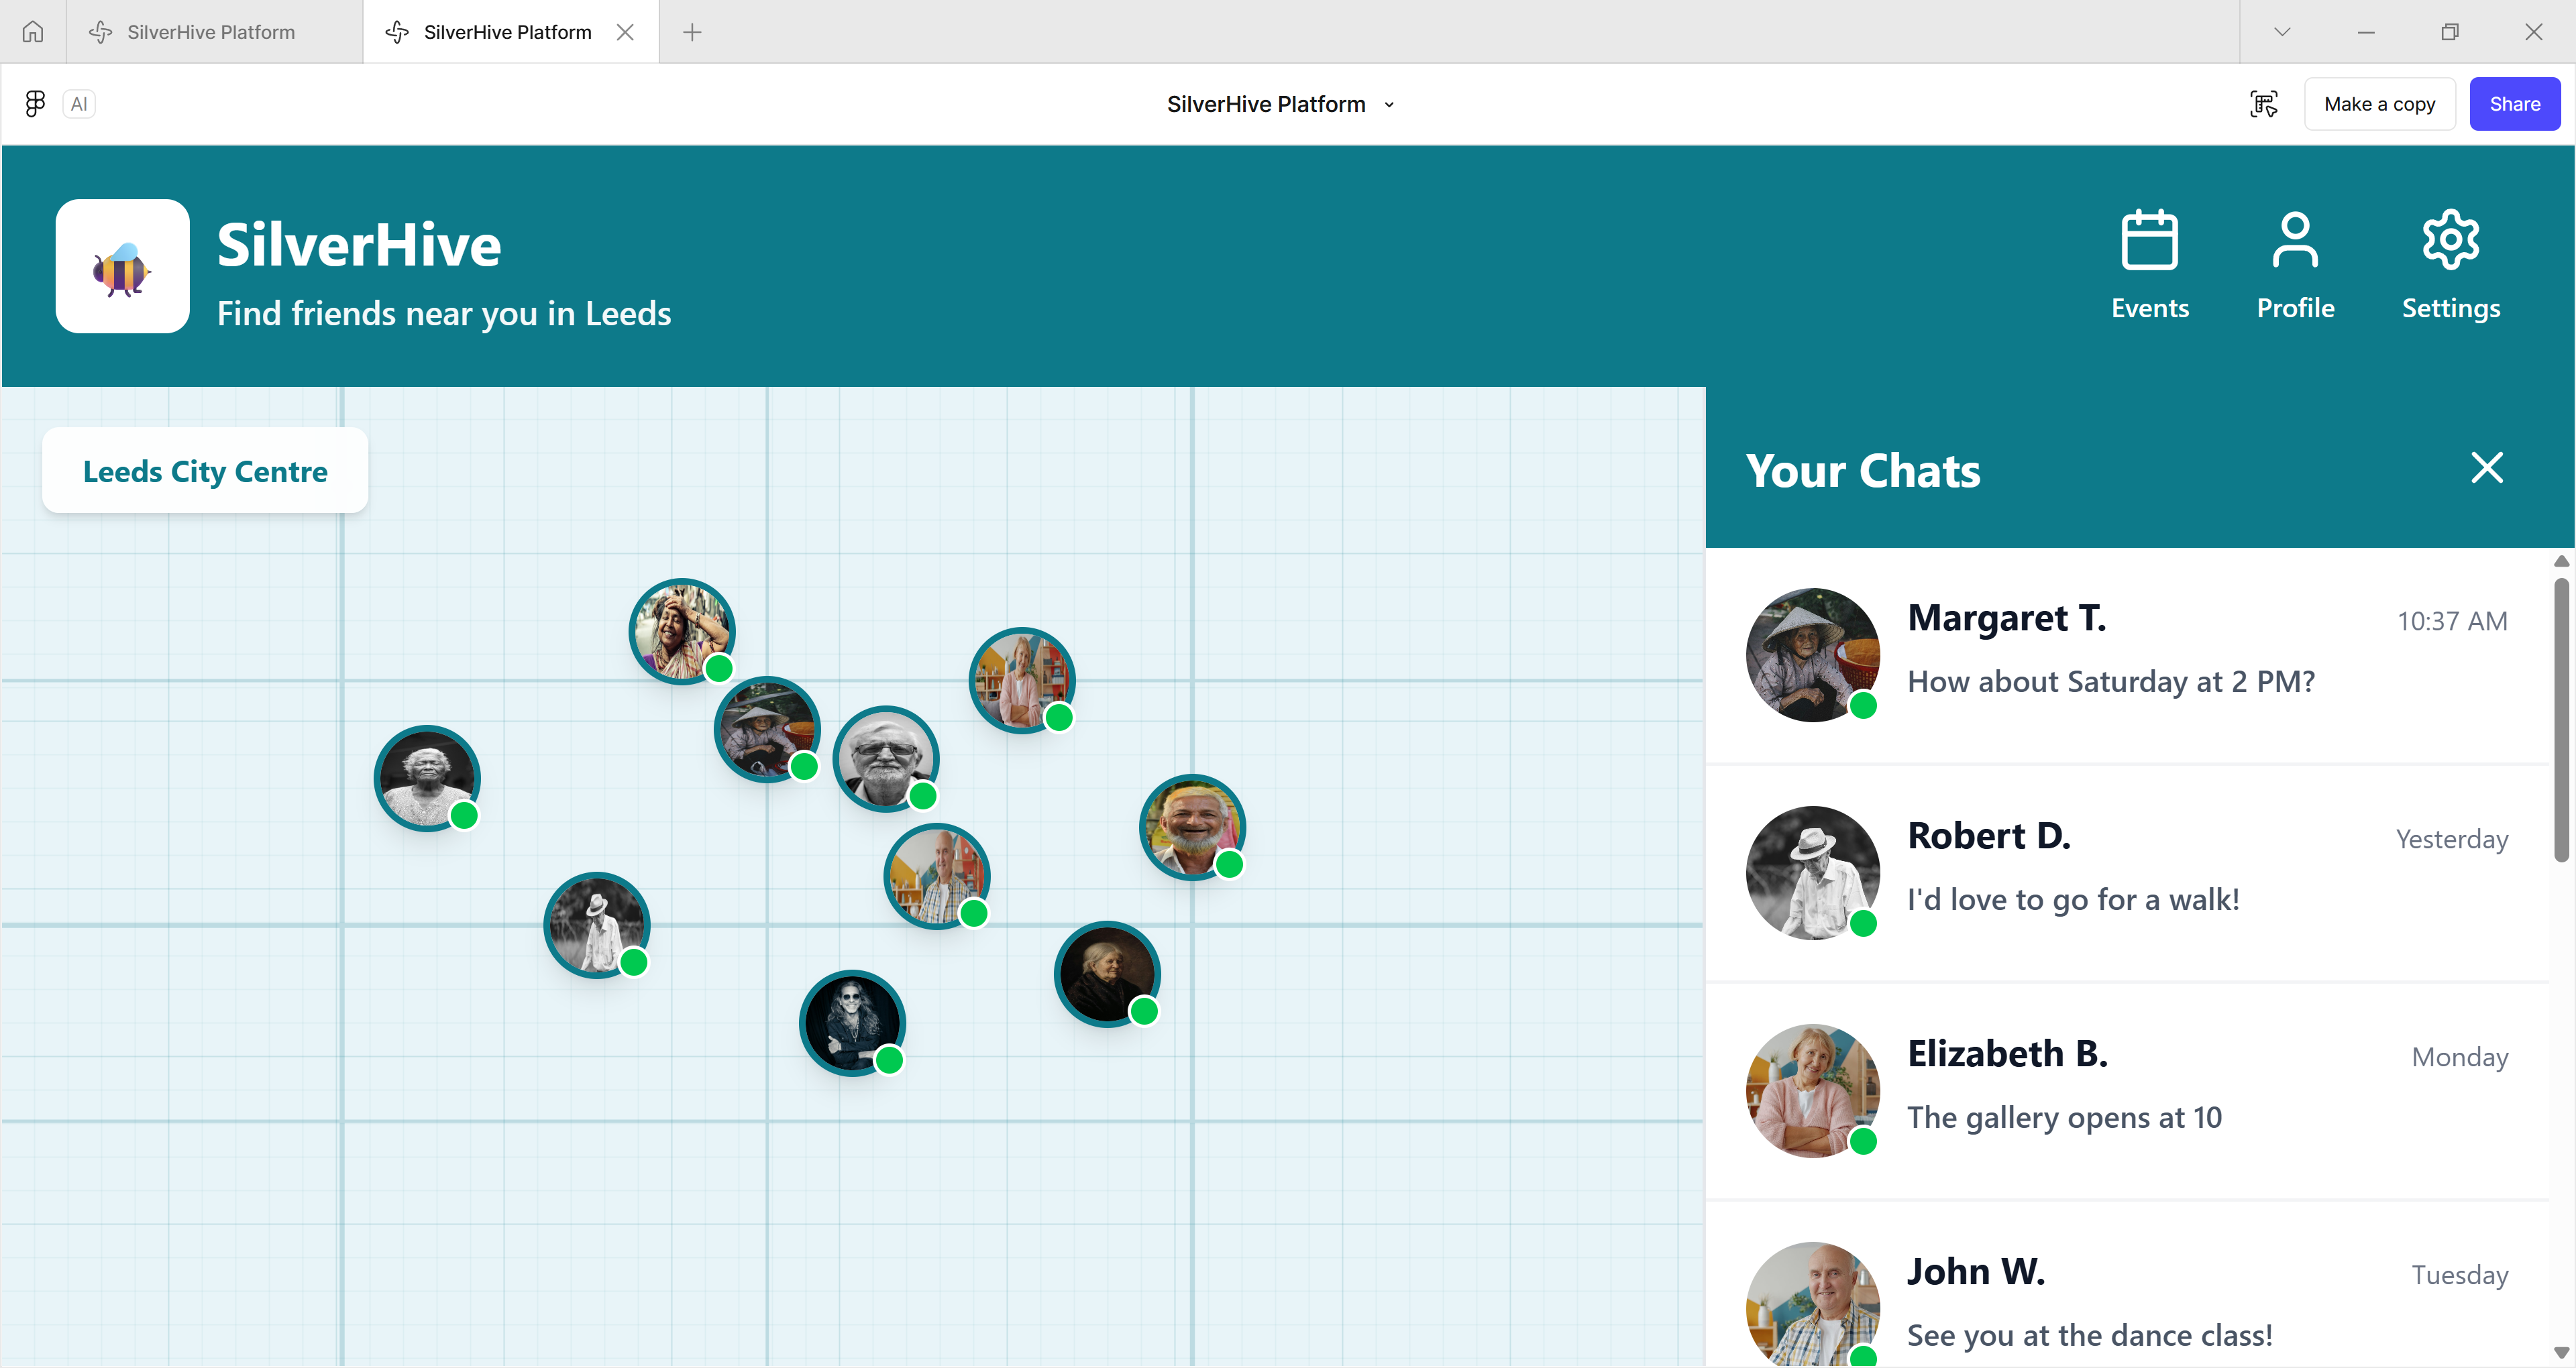Image resolution: width=2576 pixels, height=1368 pixels.
Task: Select map pin of man wearing white hat
Action: click(597, 926)
